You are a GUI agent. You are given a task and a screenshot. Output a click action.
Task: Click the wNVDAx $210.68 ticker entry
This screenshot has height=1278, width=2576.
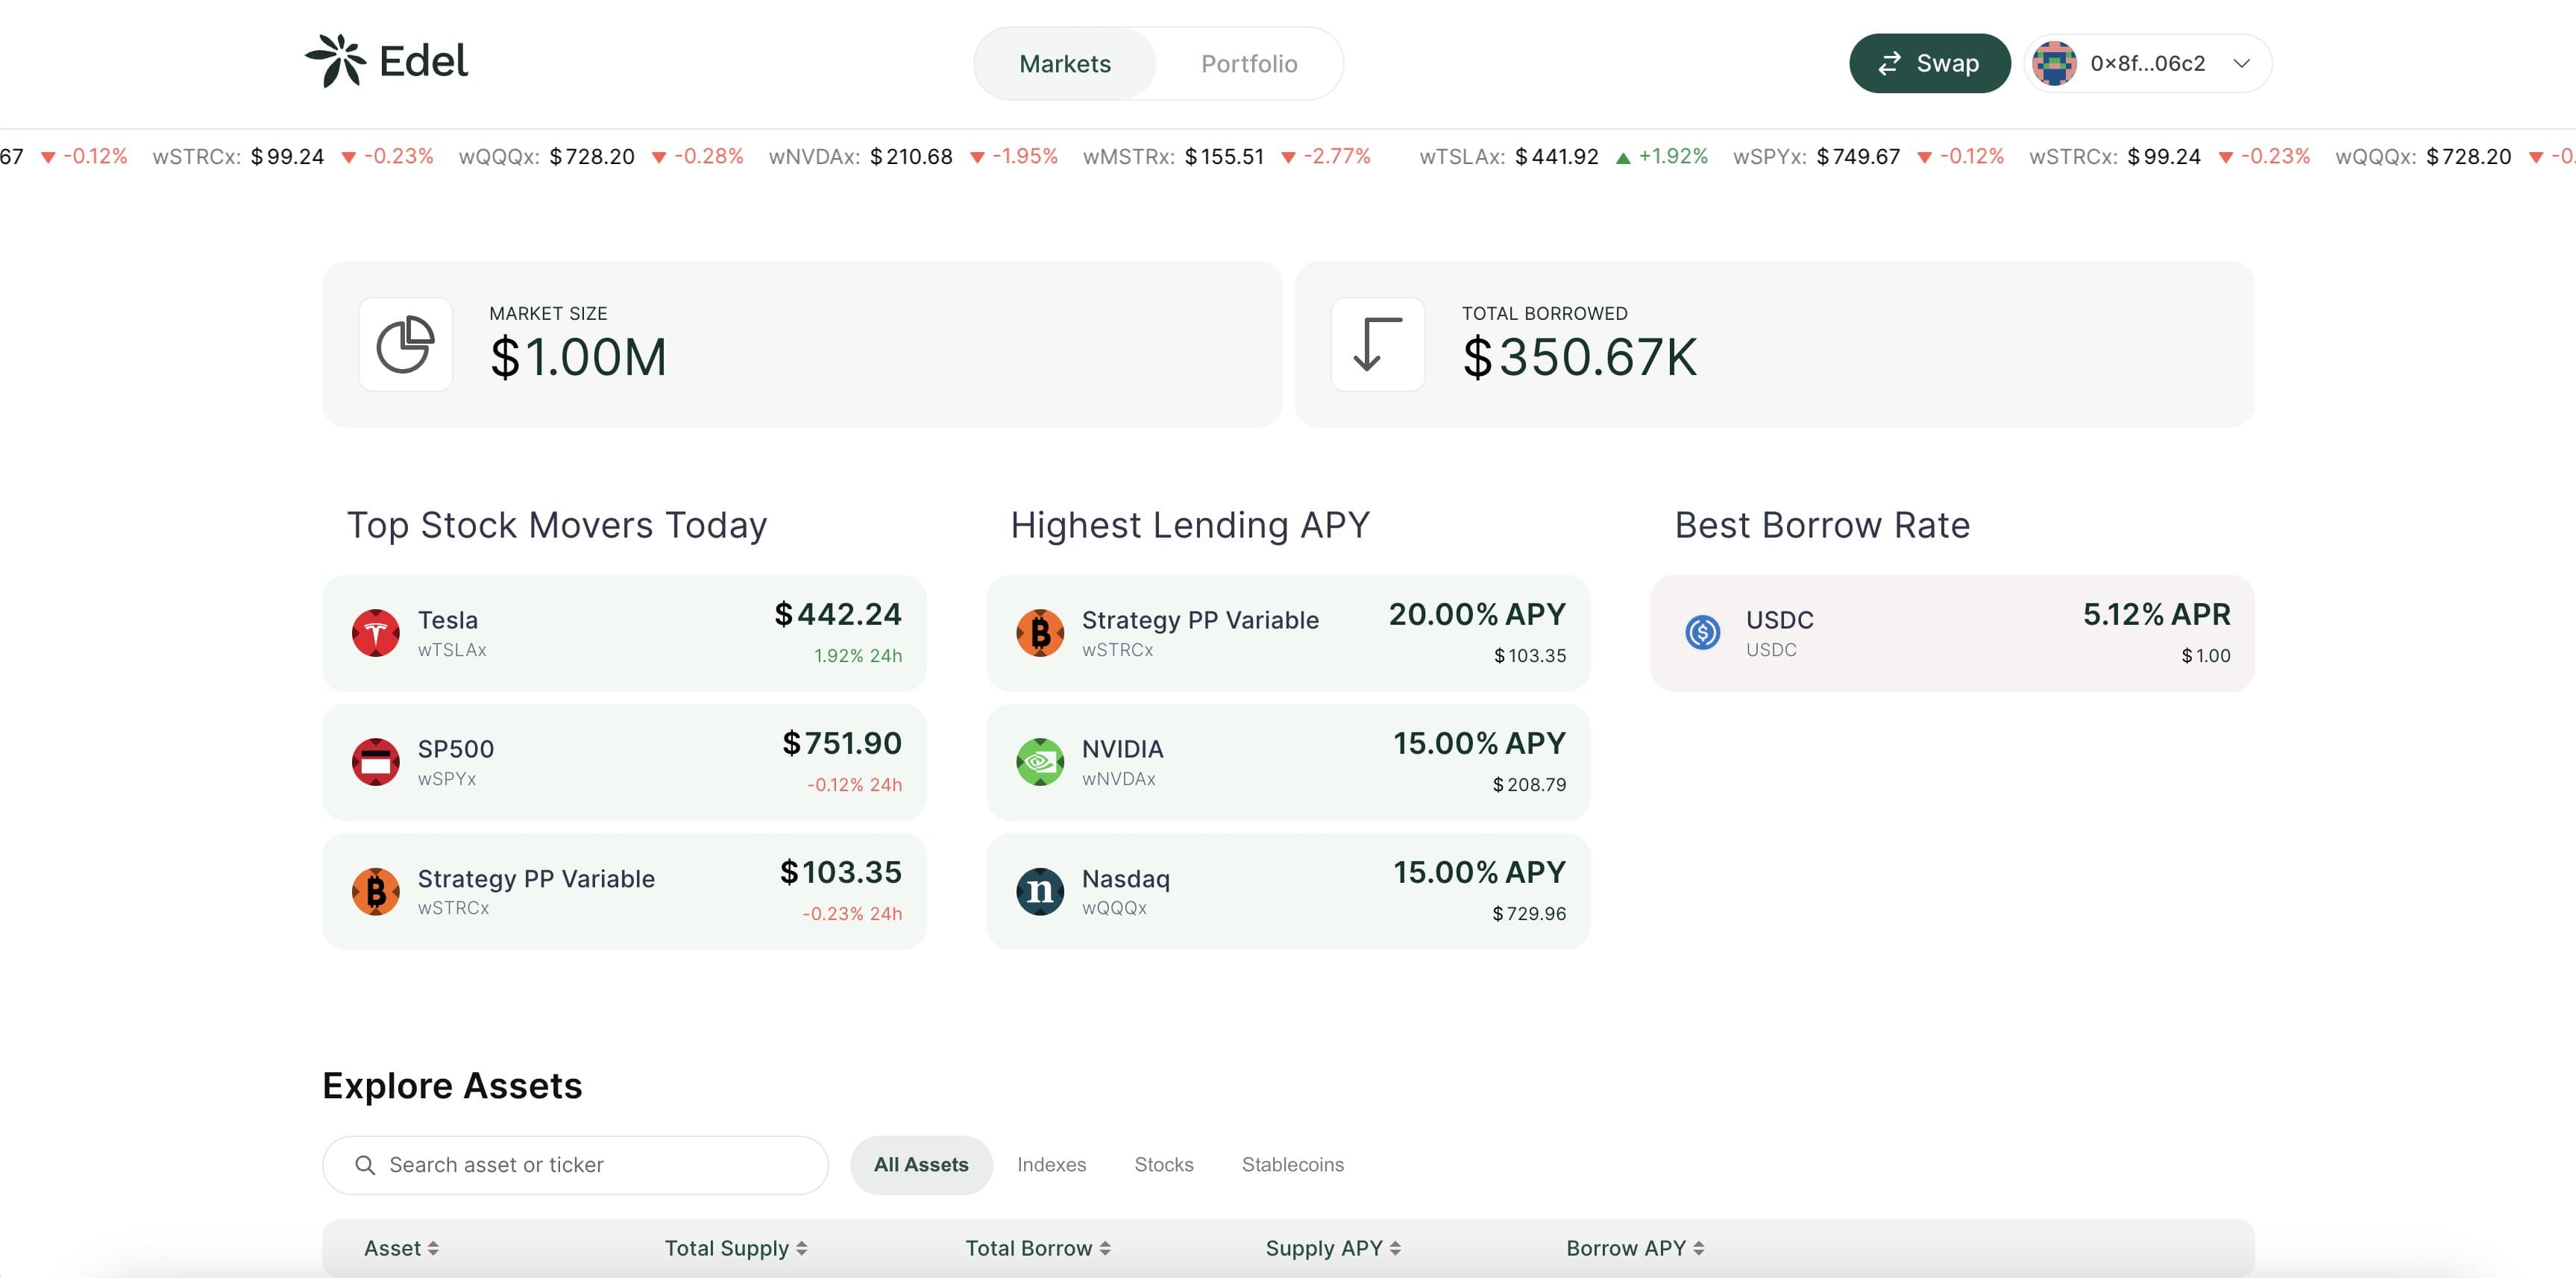912,157
